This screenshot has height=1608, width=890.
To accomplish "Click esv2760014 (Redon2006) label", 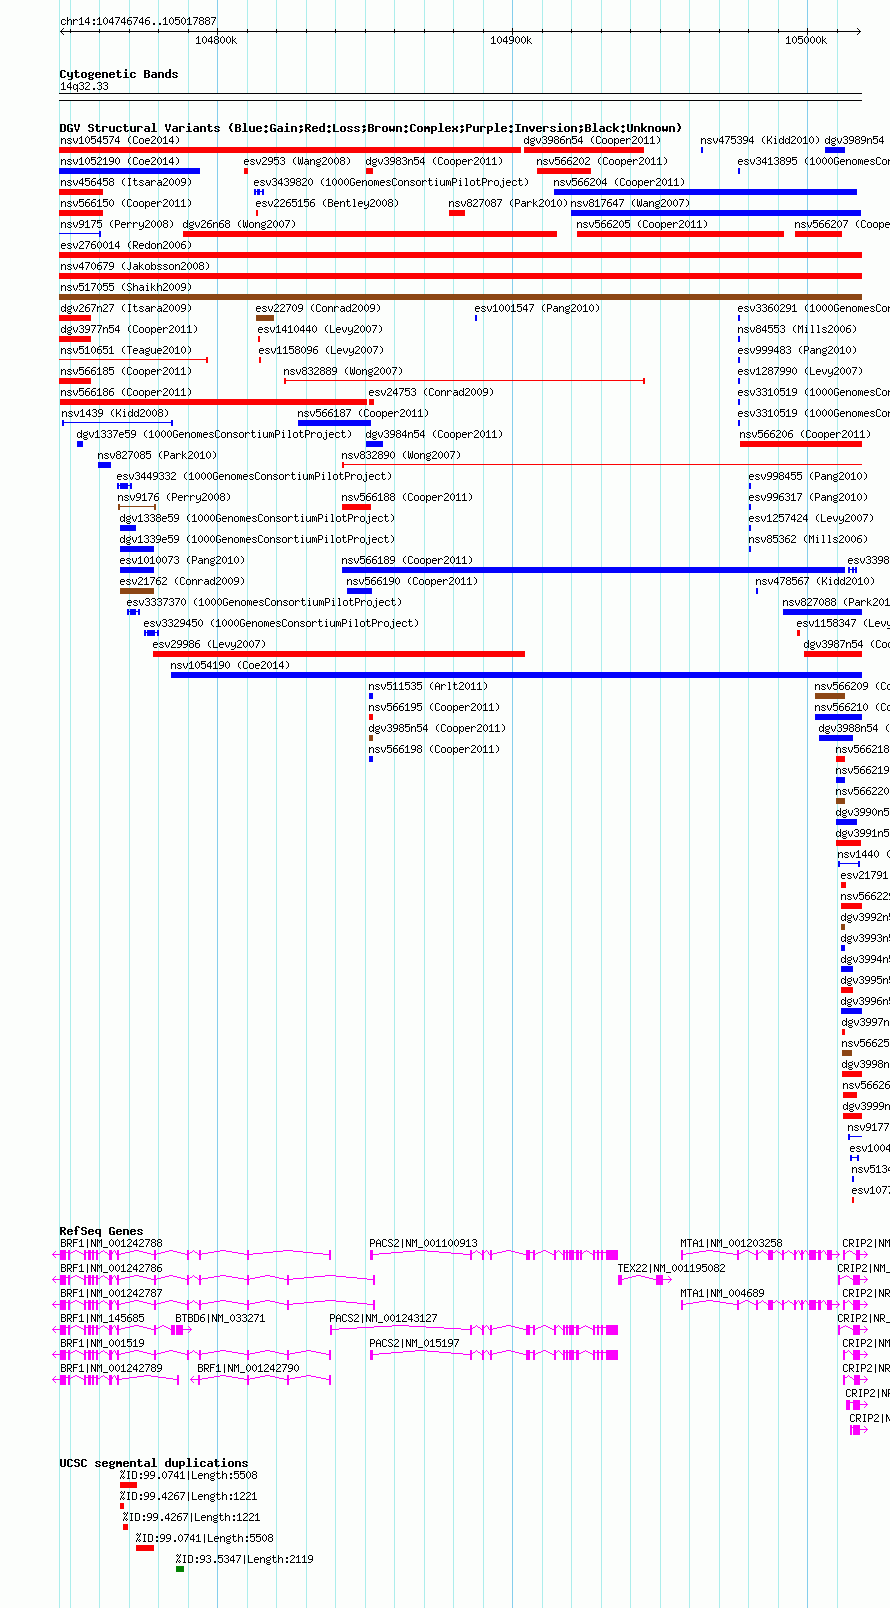I will tap(126, 245).
